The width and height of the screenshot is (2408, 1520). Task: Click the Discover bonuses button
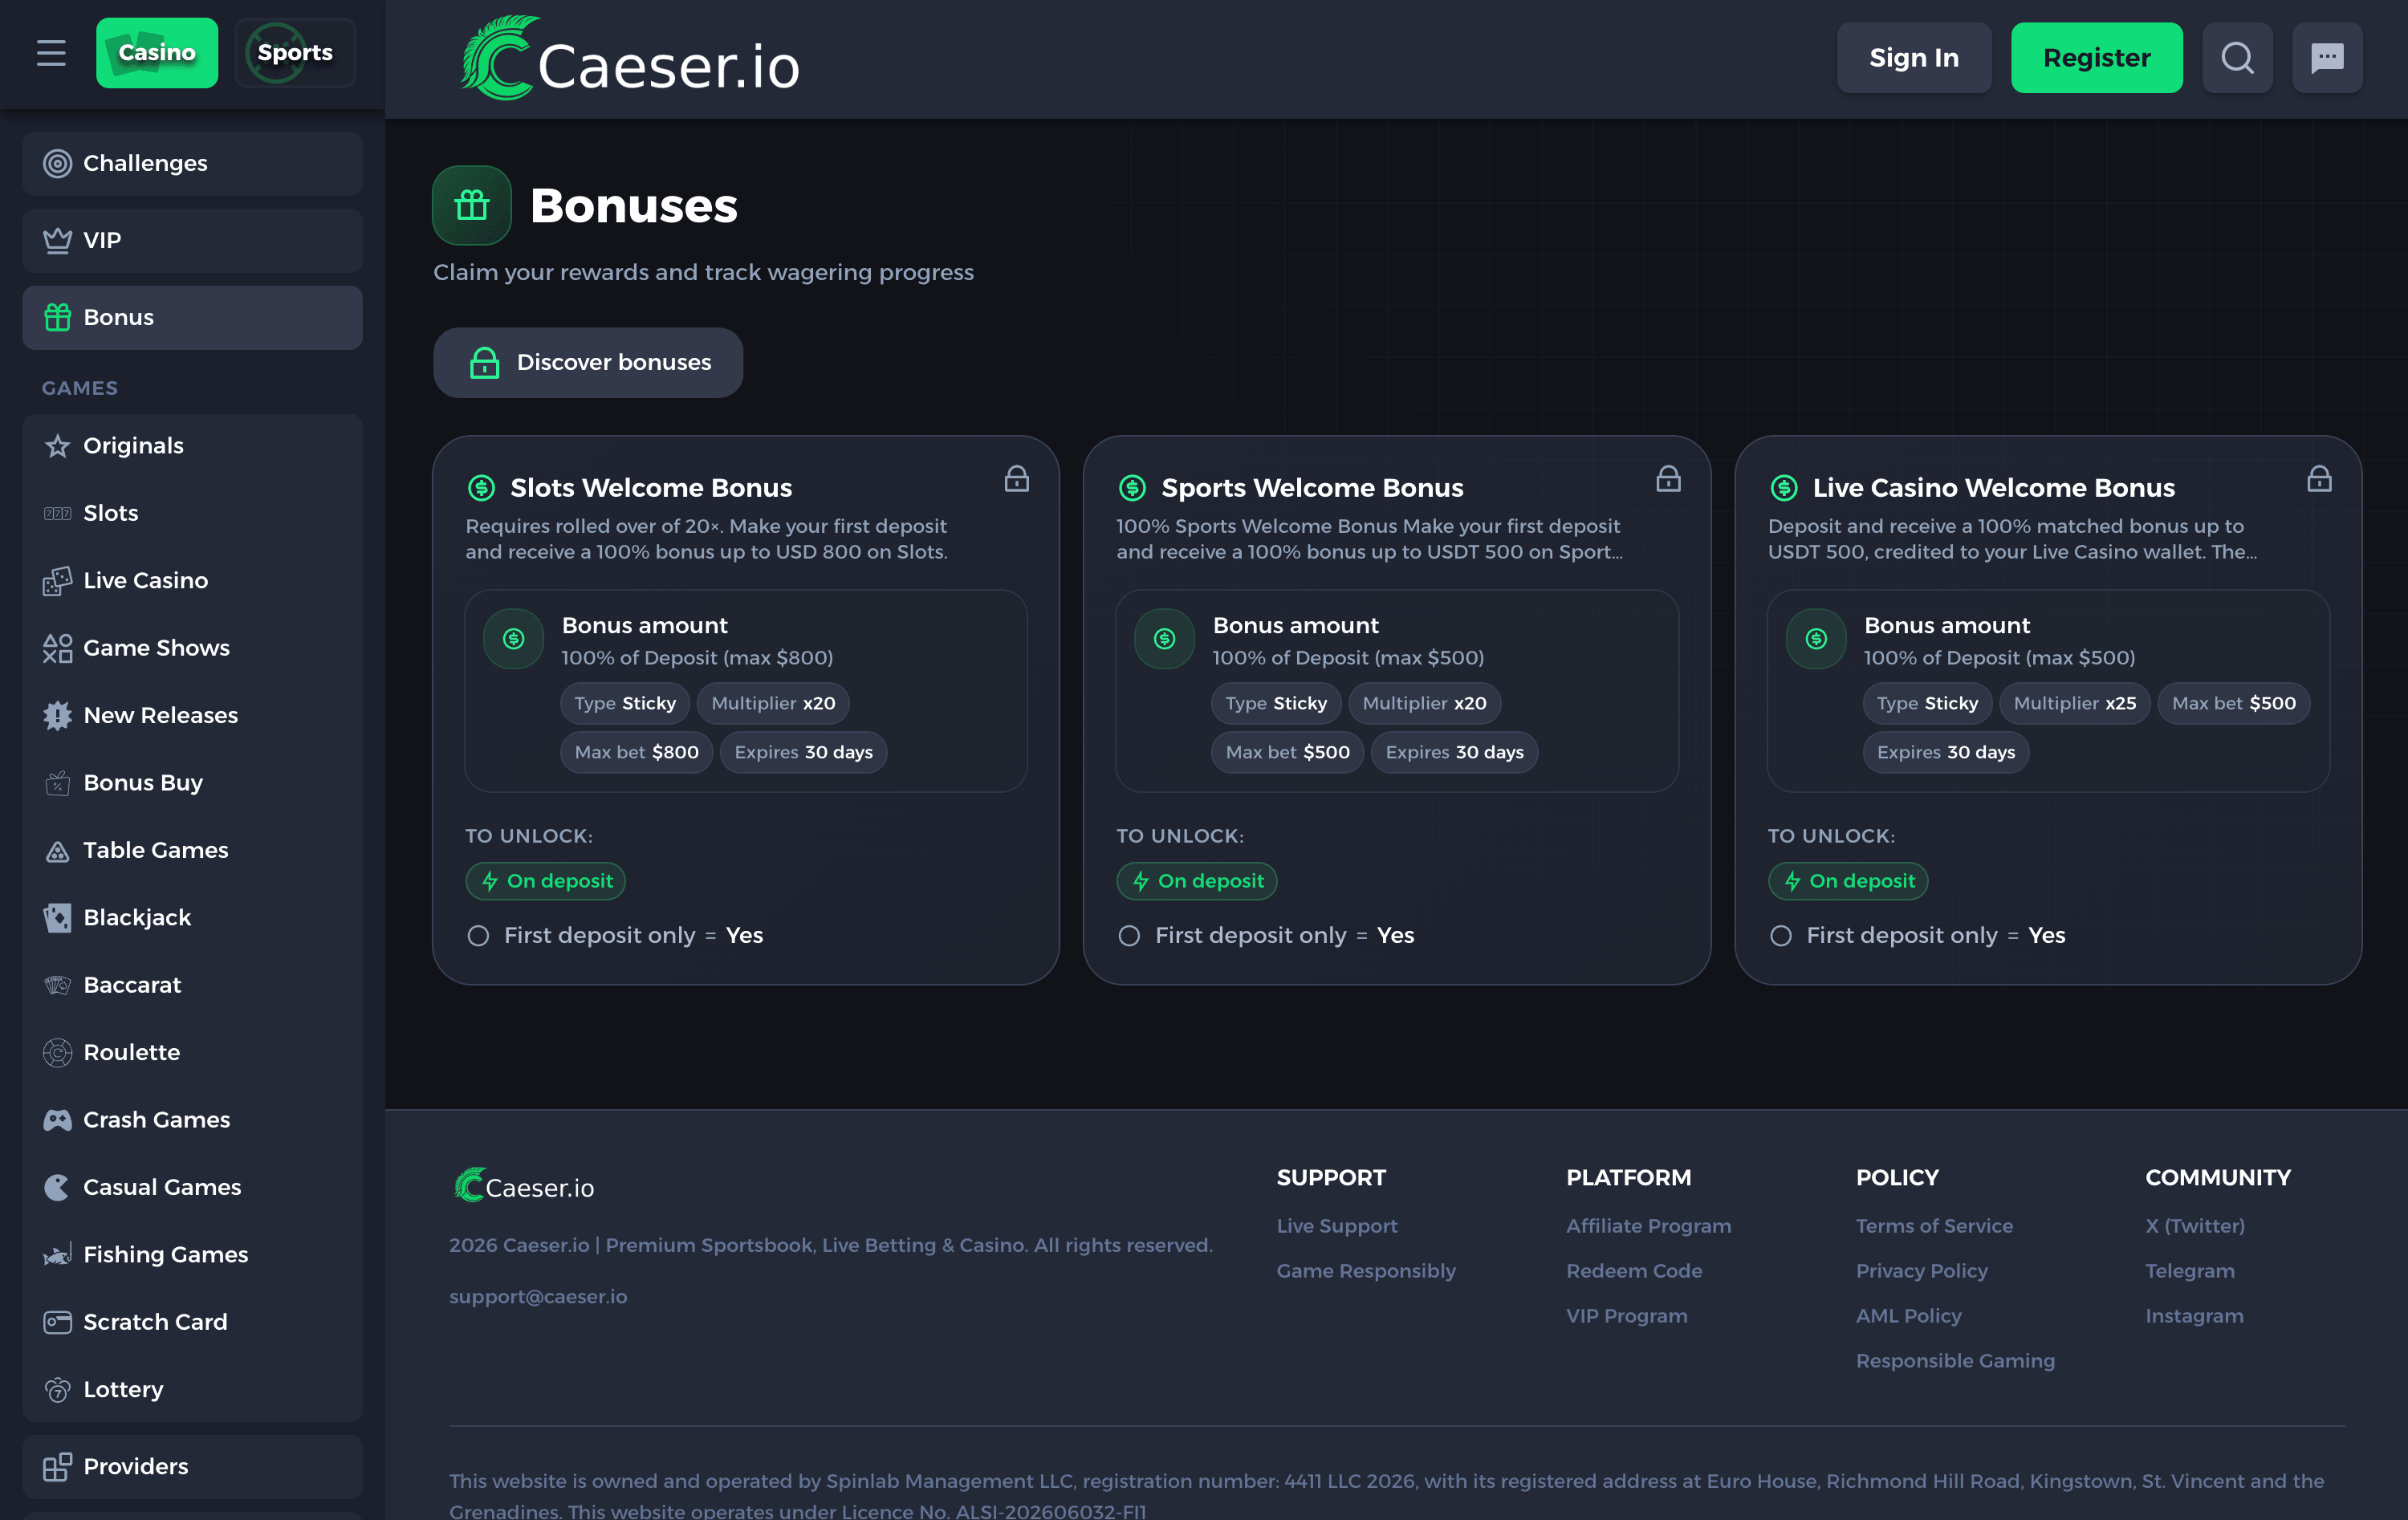(x=588, y=362)
